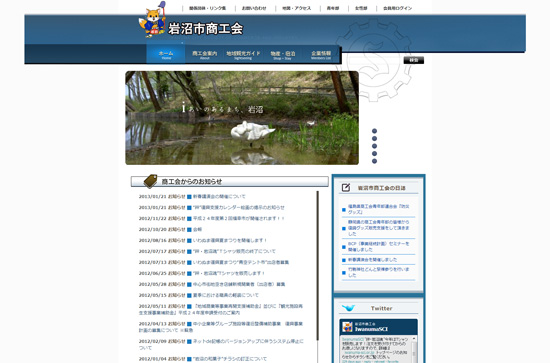Click the swan pond banner image
Viewport: 550px width, 363px height.
tap(242, 118)
